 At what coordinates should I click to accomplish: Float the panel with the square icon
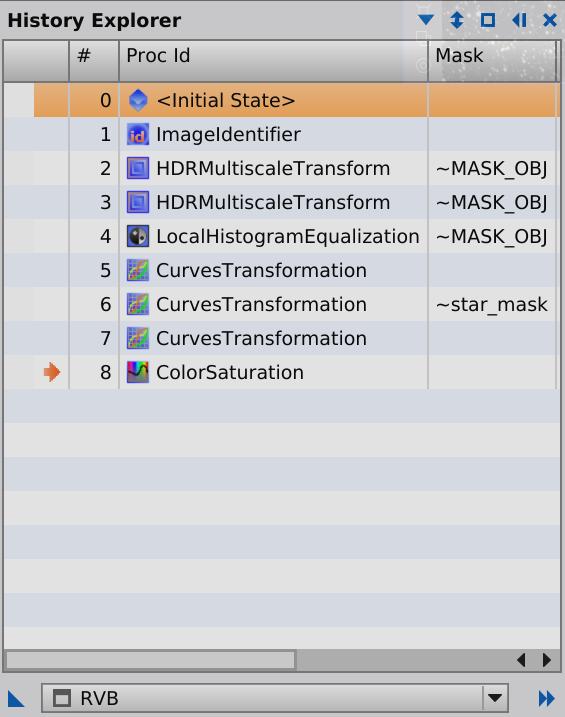(488, 20)
